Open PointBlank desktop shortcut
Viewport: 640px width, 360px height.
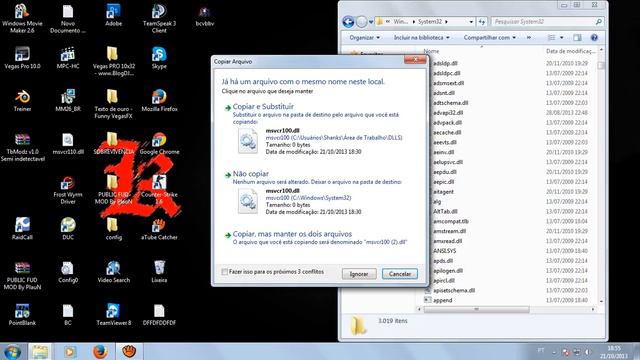click(x=22, y=314)
